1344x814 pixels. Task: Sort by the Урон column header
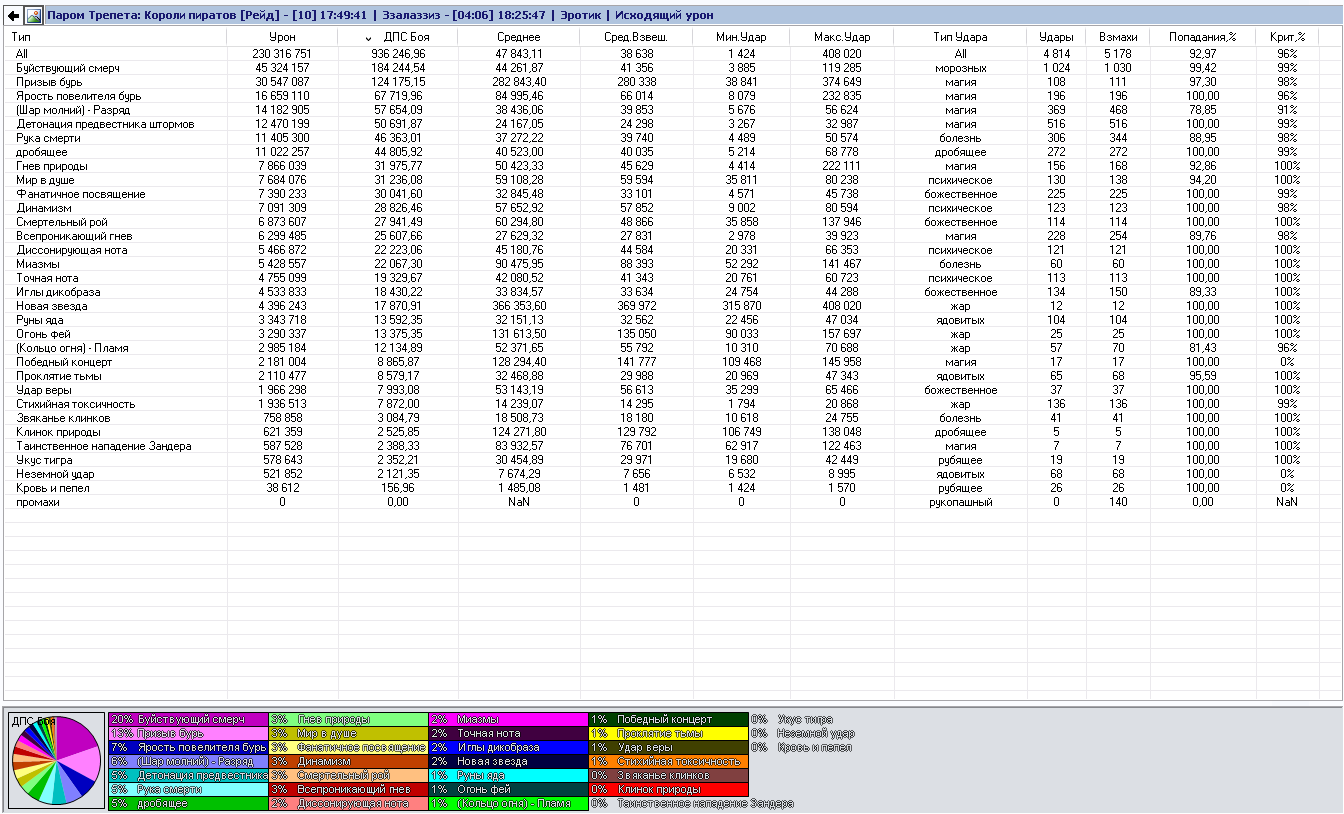(283, 37)
